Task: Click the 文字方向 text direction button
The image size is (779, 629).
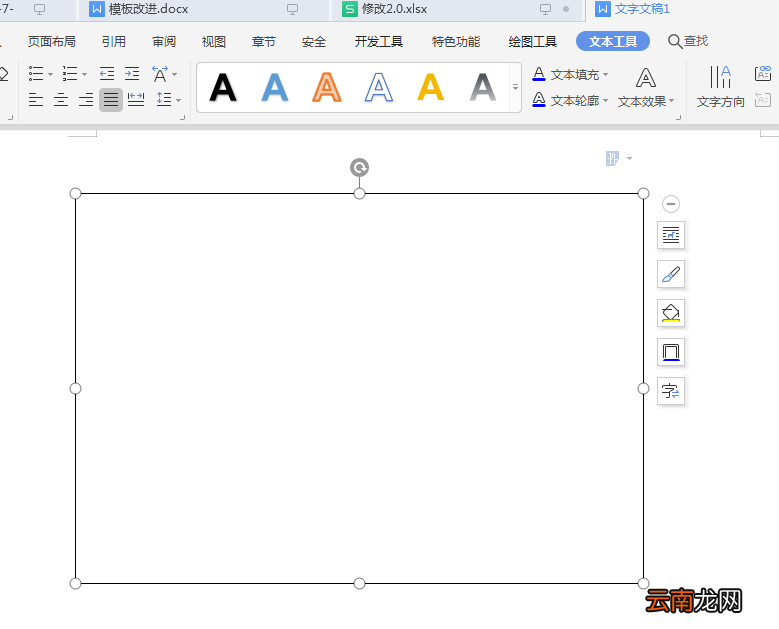Action: tap(720, 87)
